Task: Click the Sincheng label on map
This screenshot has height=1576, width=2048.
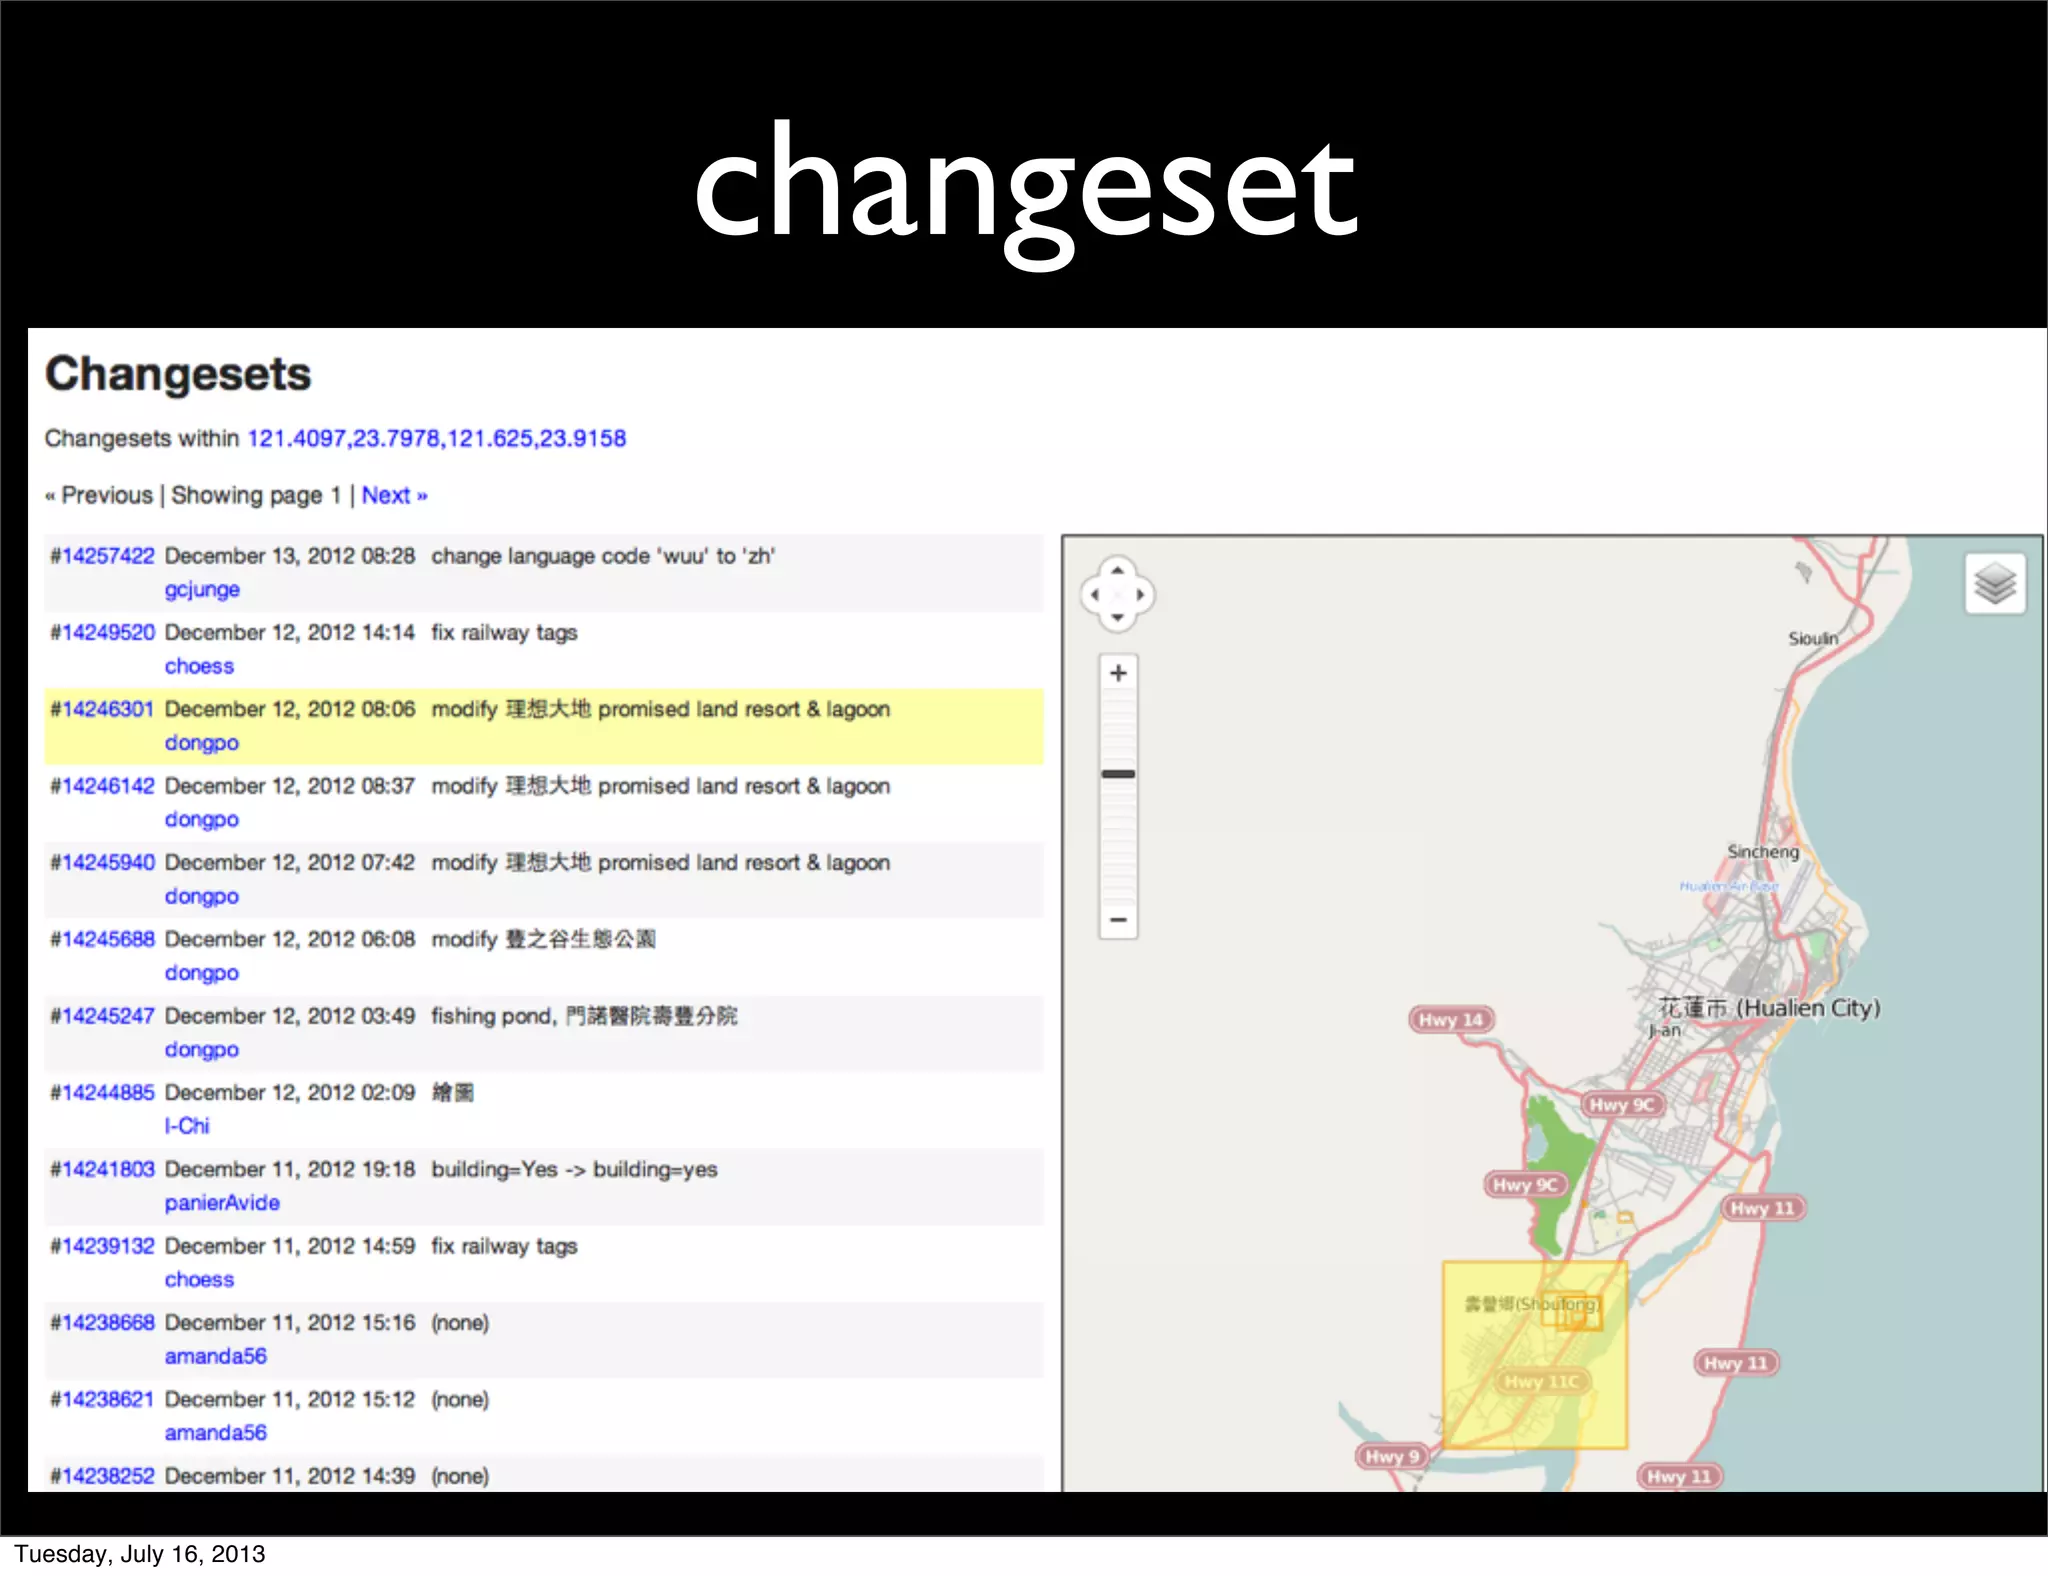Action: [1763, 852]
